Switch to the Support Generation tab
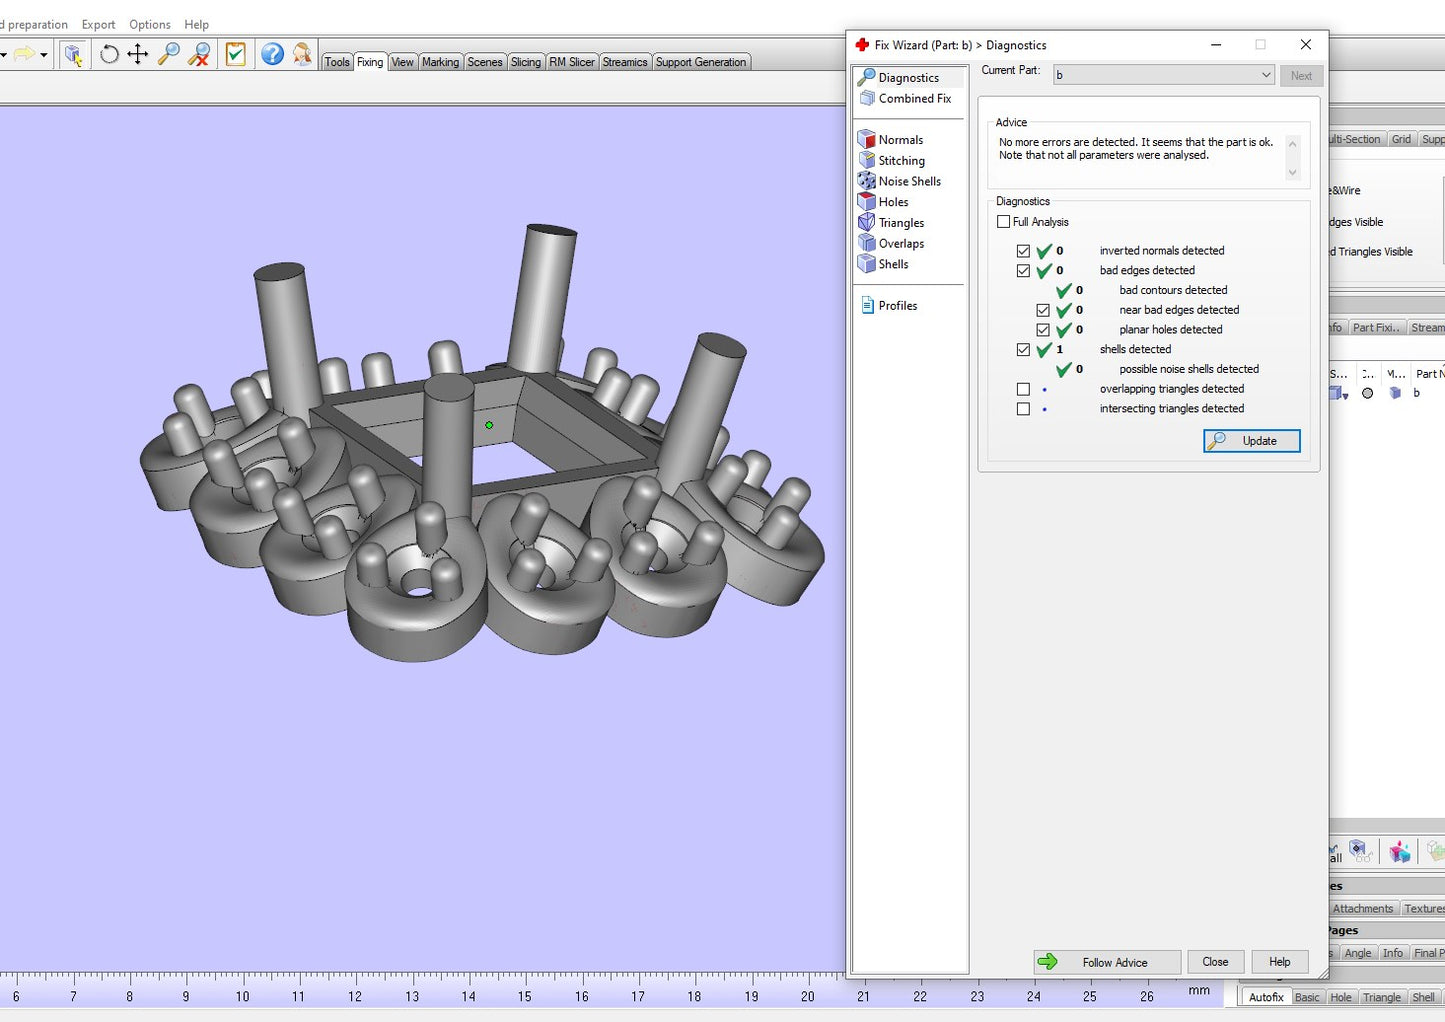1445x1022 pixels. pyautogui.click(x=700, y=62)
